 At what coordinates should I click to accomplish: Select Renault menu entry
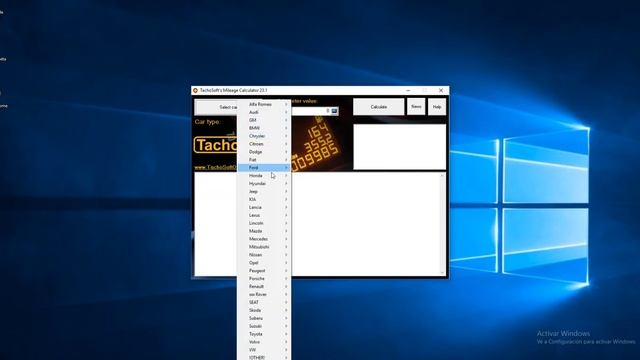[x=264, y=287]
